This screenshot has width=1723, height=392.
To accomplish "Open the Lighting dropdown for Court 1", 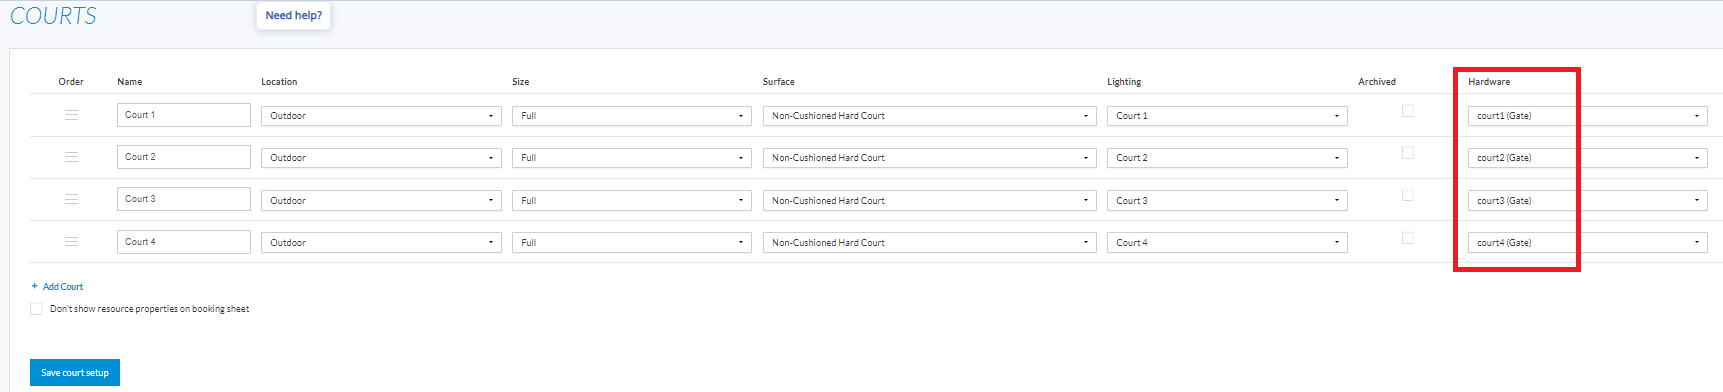I will coord(1227,116).
